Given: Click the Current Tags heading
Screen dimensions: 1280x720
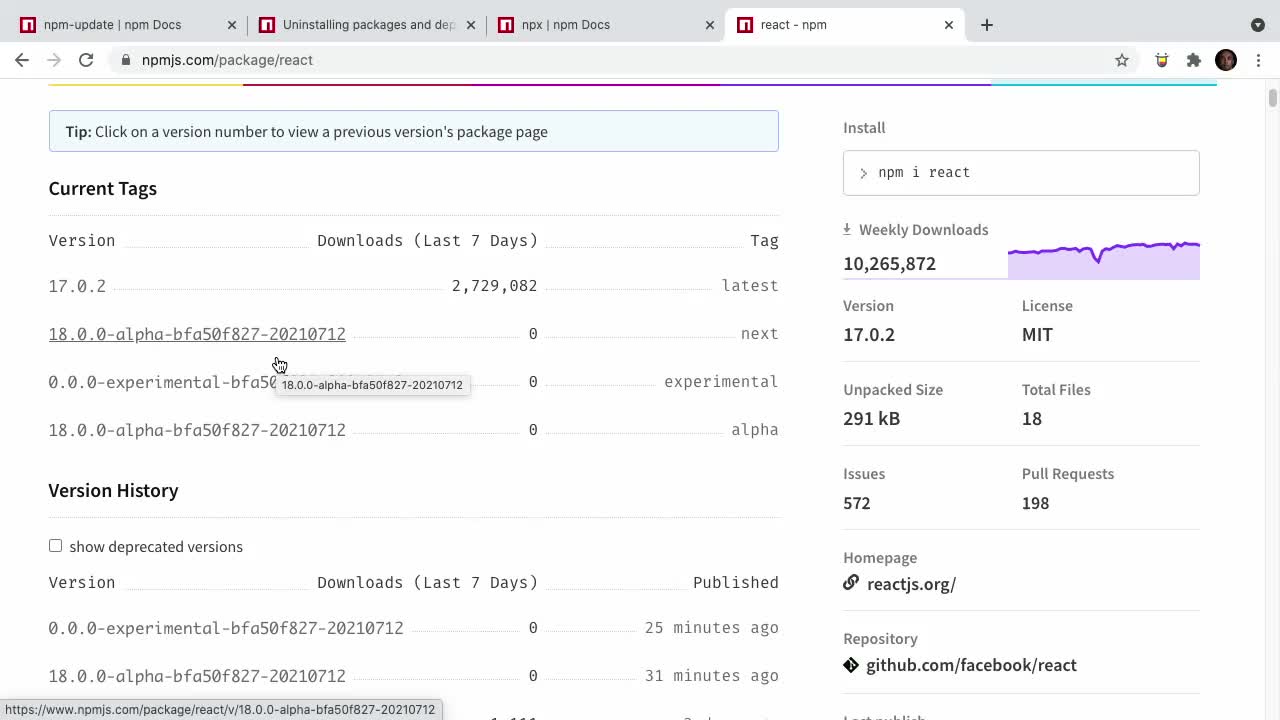Looking at the screenshot, I should pyautogui.click(x=103, y=188).
